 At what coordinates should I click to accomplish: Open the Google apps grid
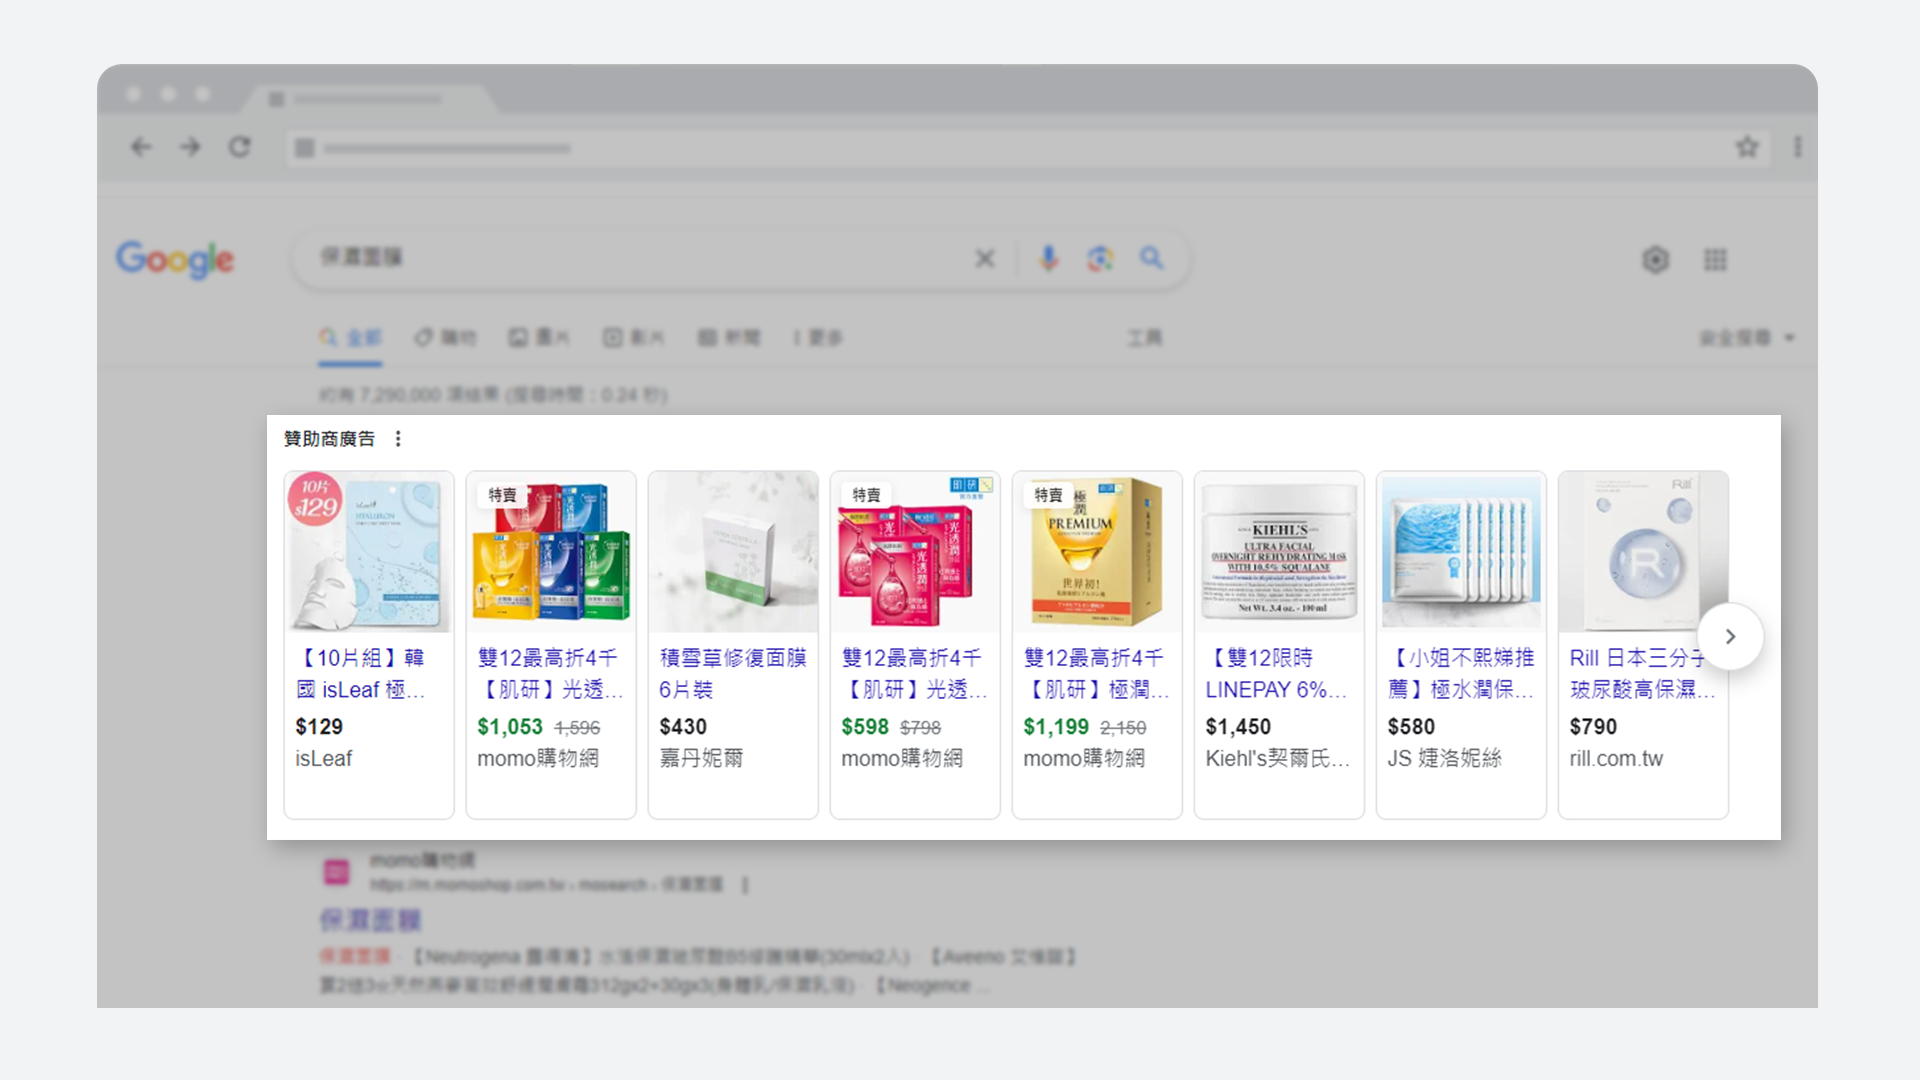click(x=1715, y=260)
